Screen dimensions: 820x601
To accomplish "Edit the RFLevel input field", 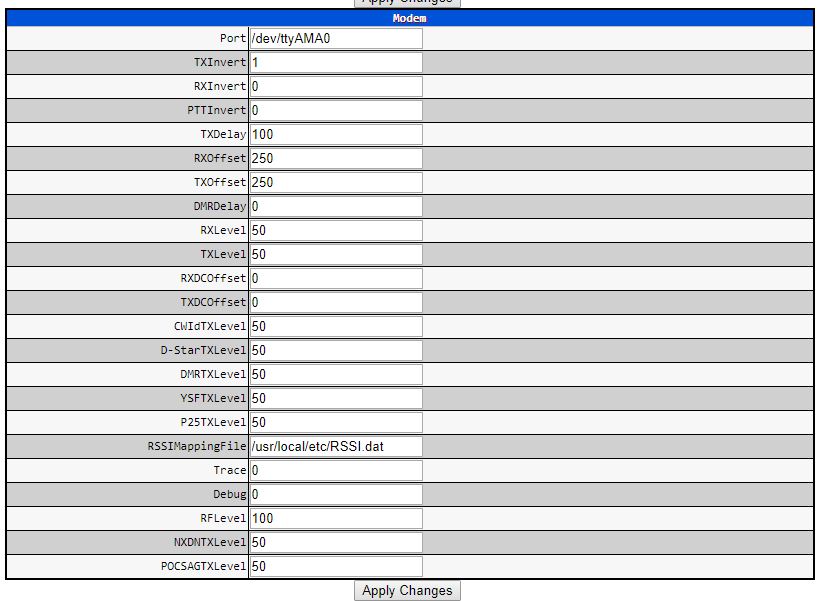I will tap(336, 518).
